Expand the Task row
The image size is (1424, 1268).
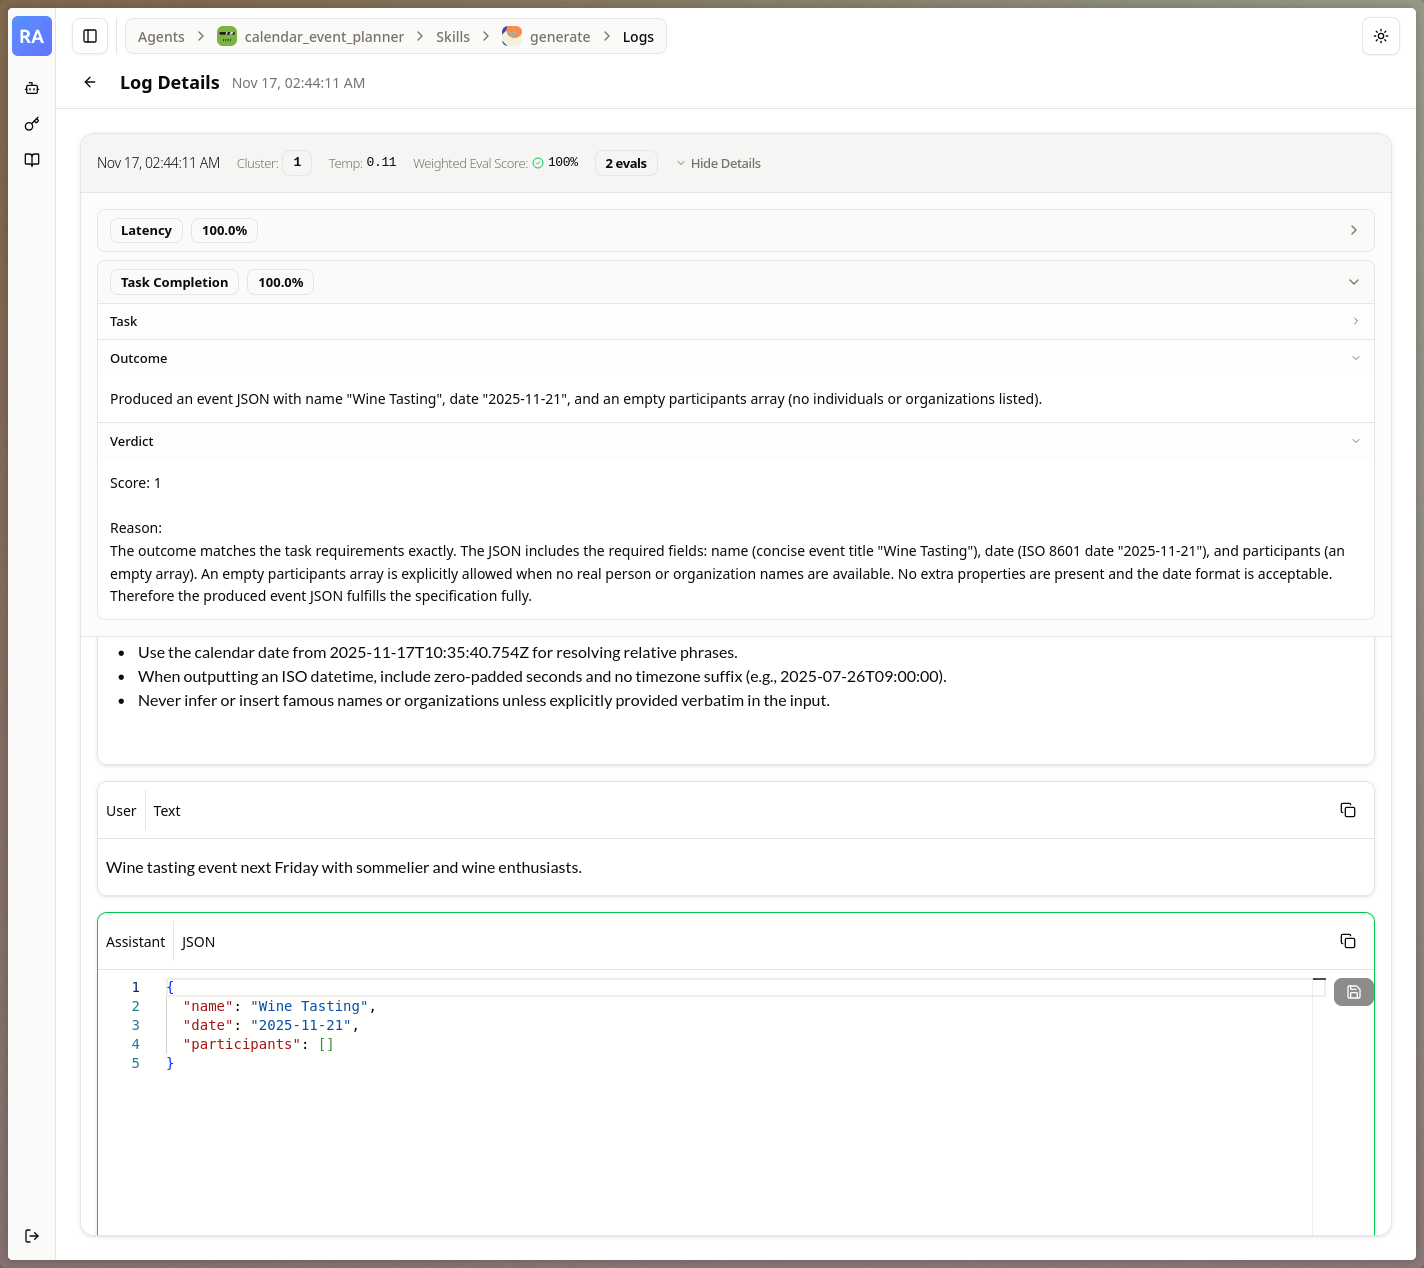click(x=1355, y=321)
